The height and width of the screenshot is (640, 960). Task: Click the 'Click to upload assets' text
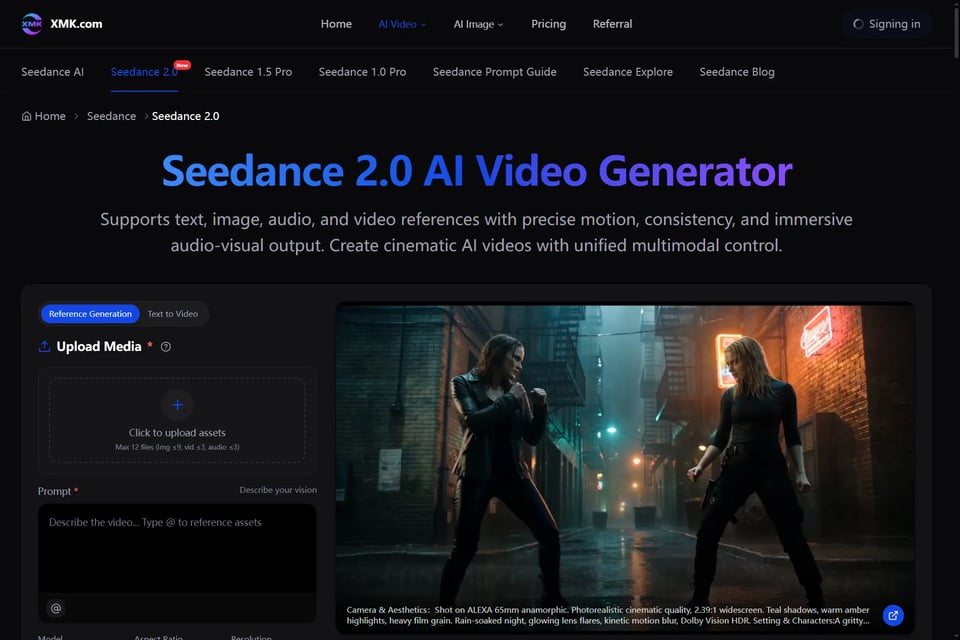pyautogui.click(x=177, y=432)
